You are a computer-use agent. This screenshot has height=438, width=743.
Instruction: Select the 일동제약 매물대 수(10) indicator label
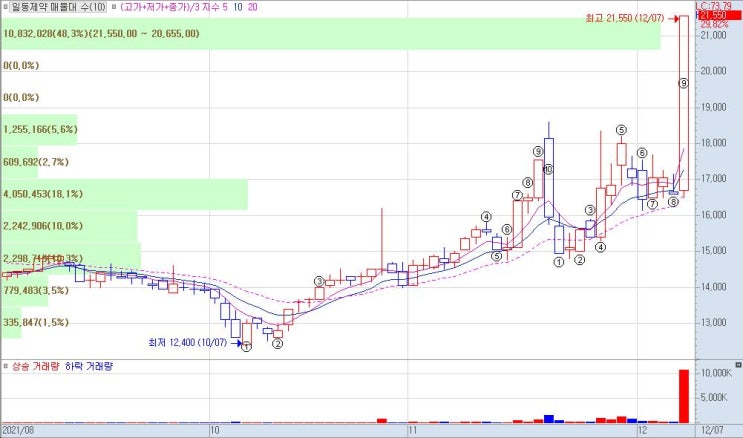click(x=58, y=7)
